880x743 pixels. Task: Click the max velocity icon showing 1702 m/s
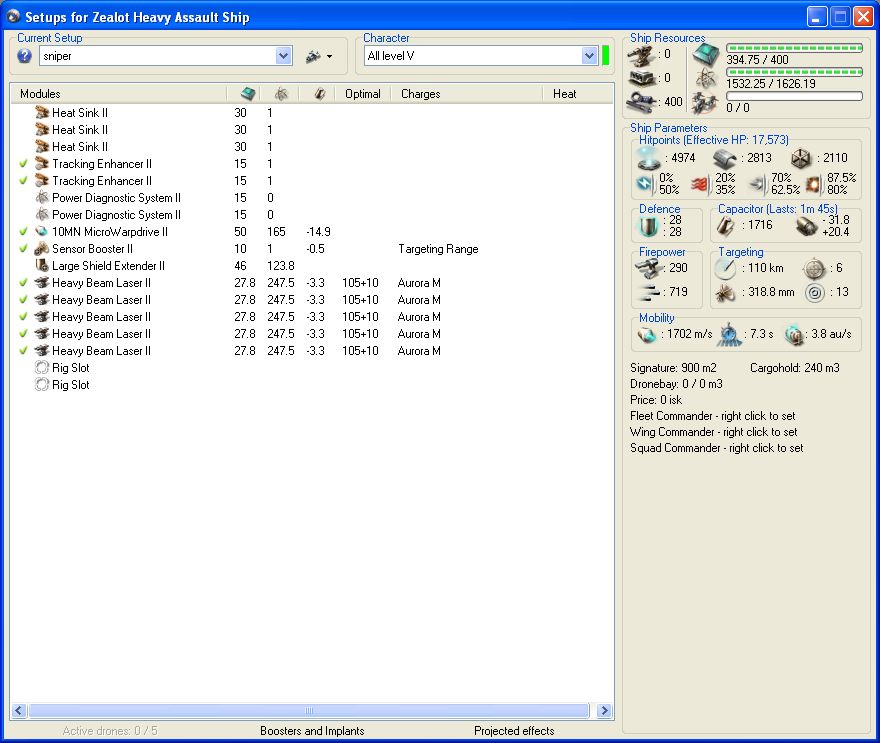click(x=647, y=334)
